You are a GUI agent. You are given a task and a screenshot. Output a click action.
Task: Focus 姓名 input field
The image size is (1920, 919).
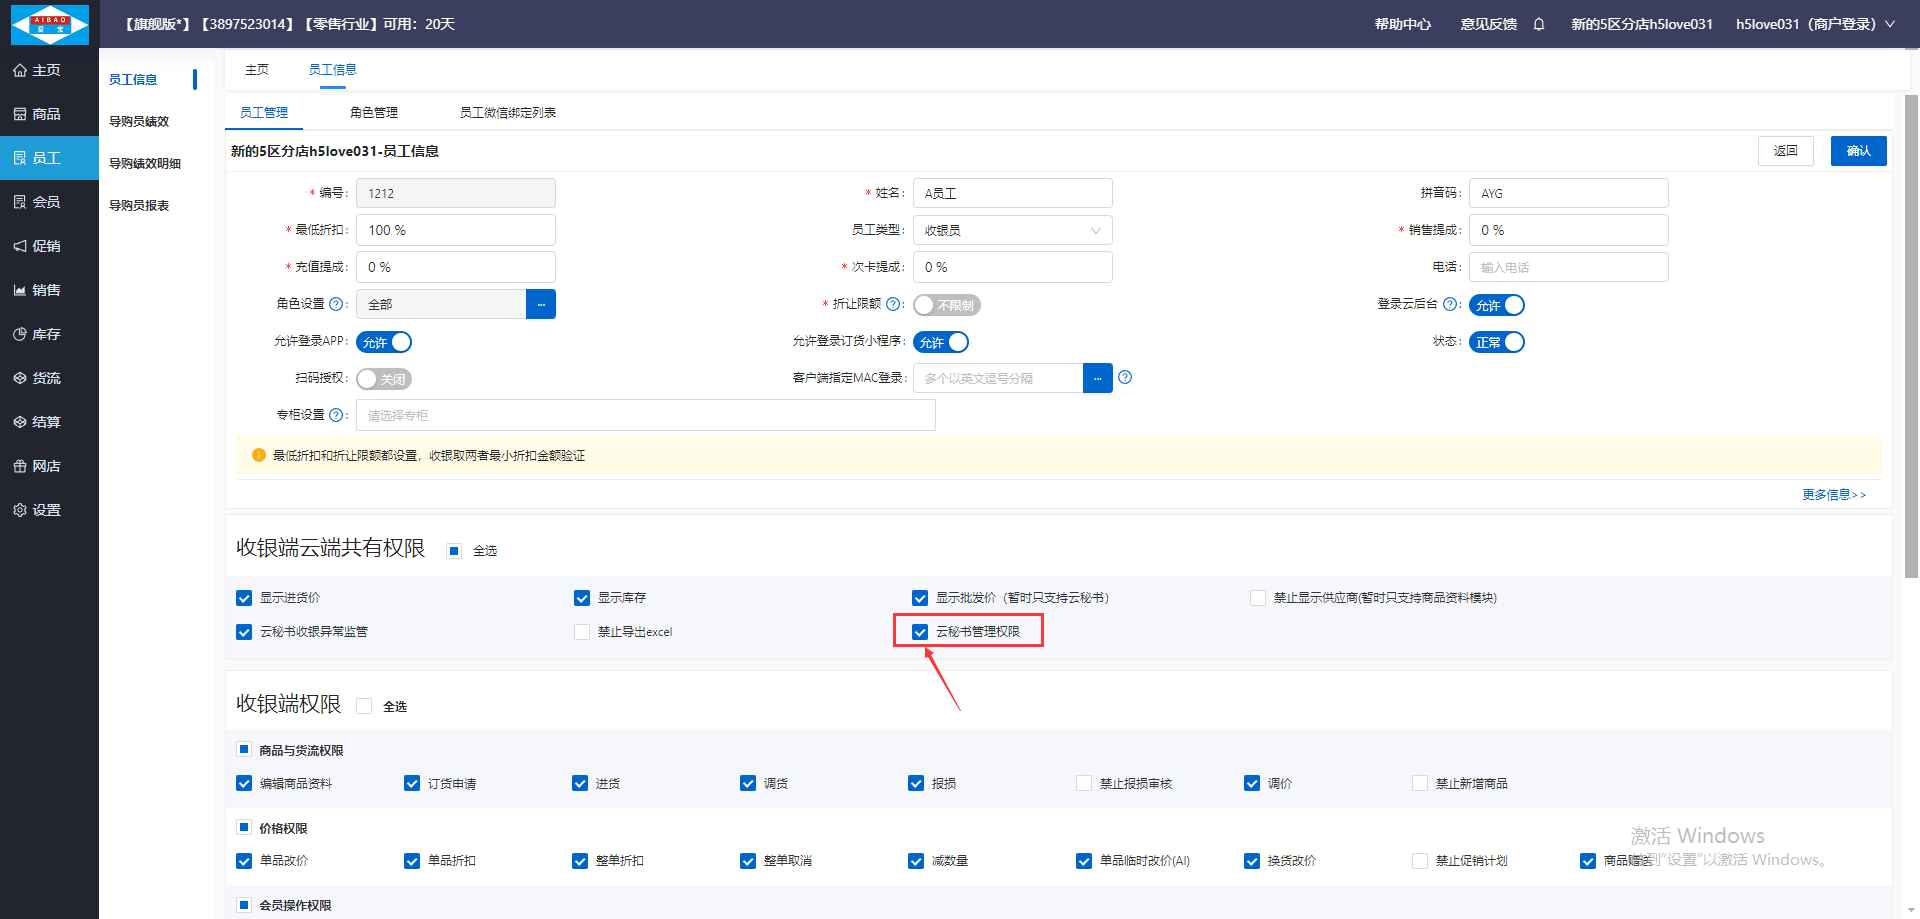pyautogui.click(x=1013, y=193)
